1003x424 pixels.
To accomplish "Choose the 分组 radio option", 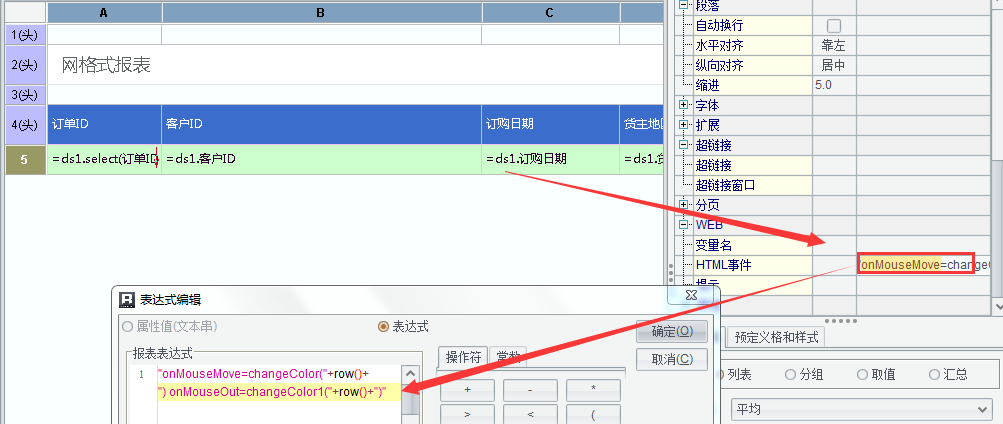I will point(790,375).
